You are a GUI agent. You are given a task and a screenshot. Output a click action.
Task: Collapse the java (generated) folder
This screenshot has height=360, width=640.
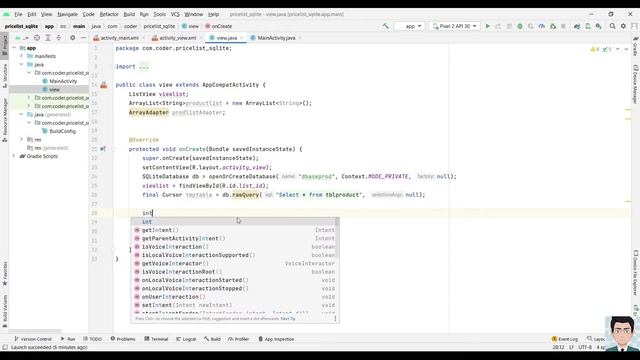point(22,114)
